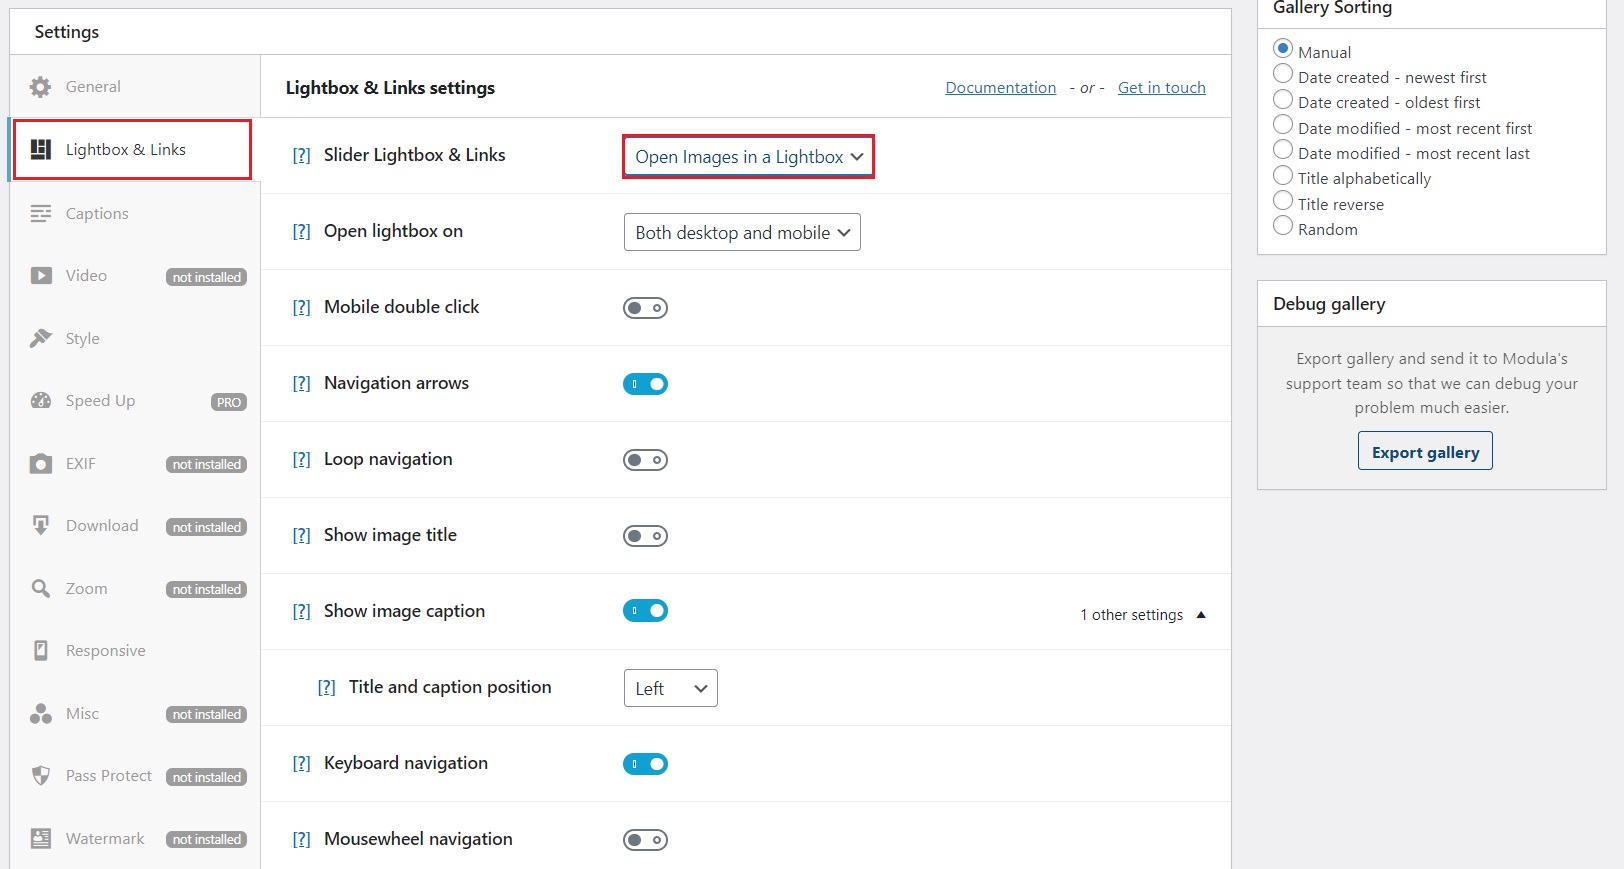Image resolution: width=1624 pixels, height=869 pixels.
Task: Click the Video play icon
Action: pyautogui.click(x=40, y=276)
